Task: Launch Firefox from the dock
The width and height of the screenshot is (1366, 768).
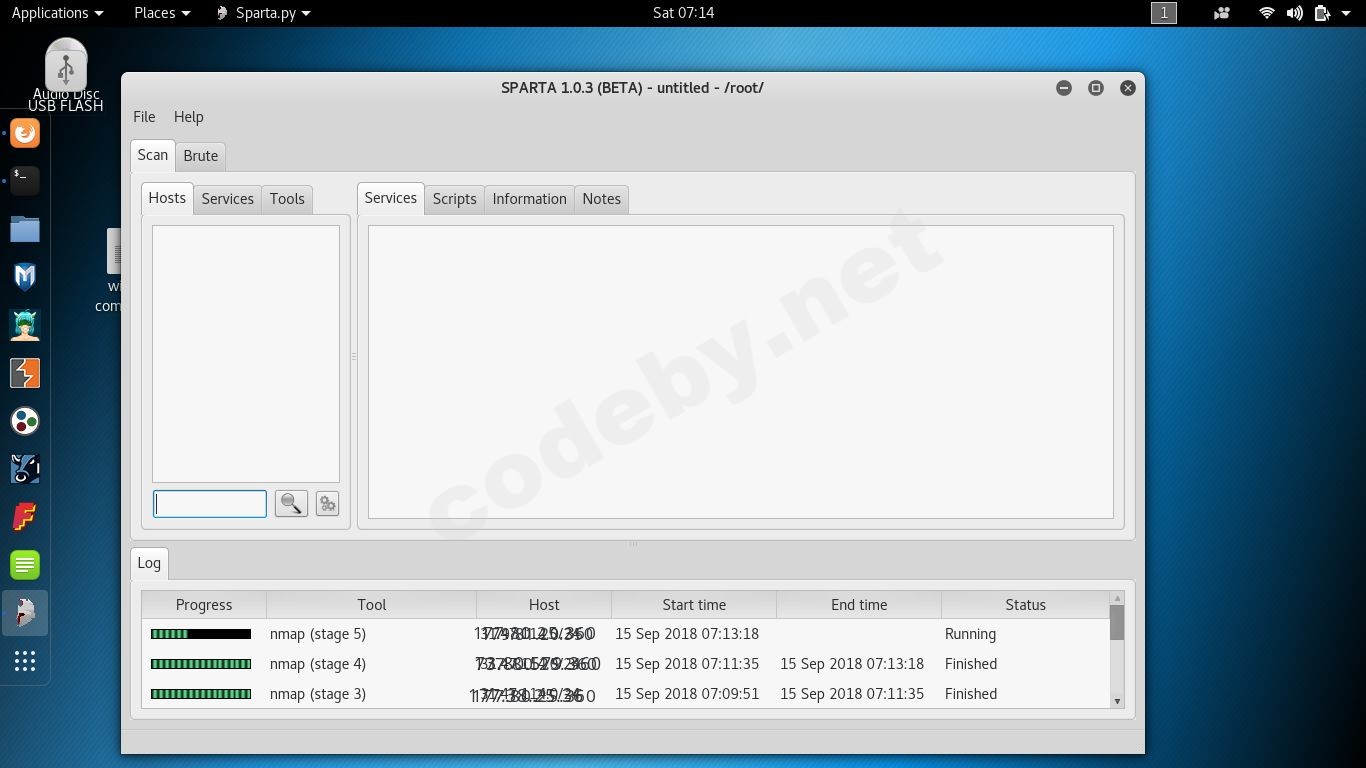Action: click(x=25, y=133)
